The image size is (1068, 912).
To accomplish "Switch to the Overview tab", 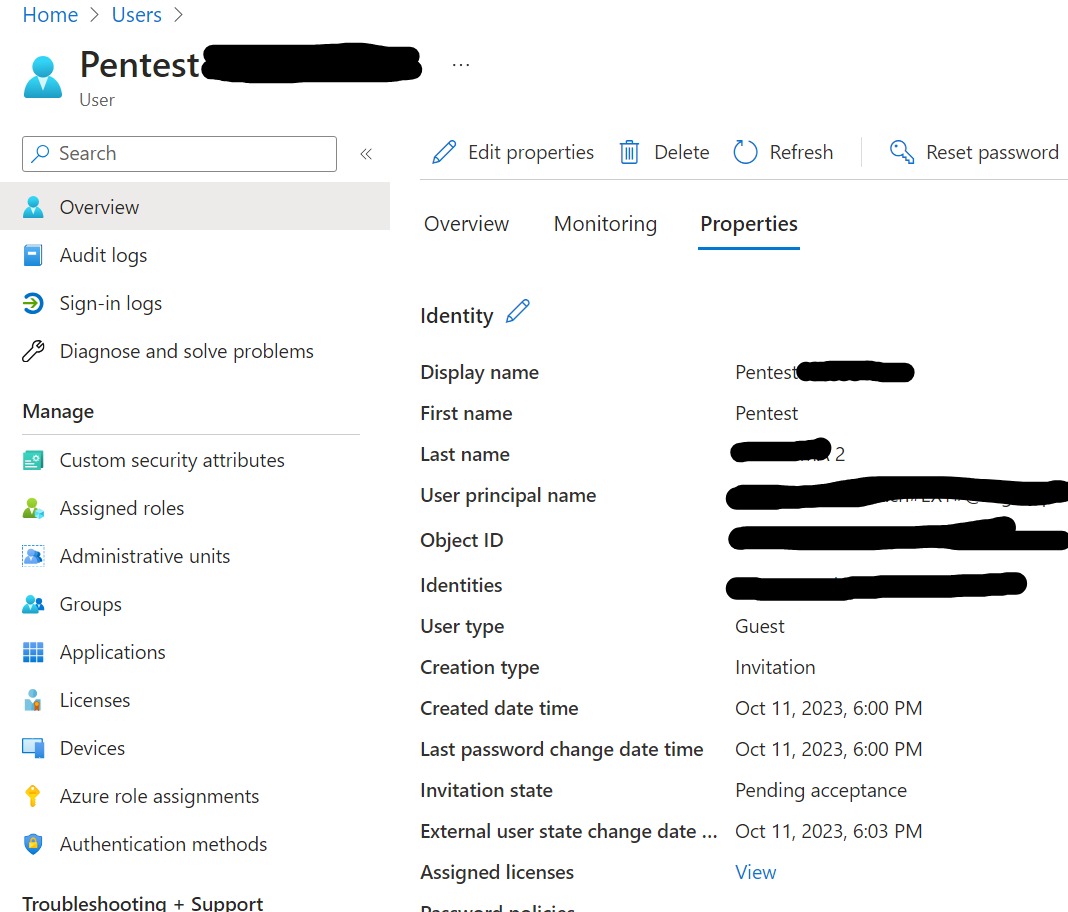I will 466,223.
